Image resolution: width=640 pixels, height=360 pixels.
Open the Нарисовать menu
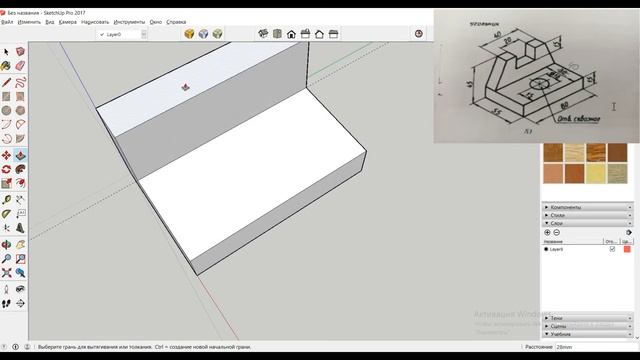95,22
